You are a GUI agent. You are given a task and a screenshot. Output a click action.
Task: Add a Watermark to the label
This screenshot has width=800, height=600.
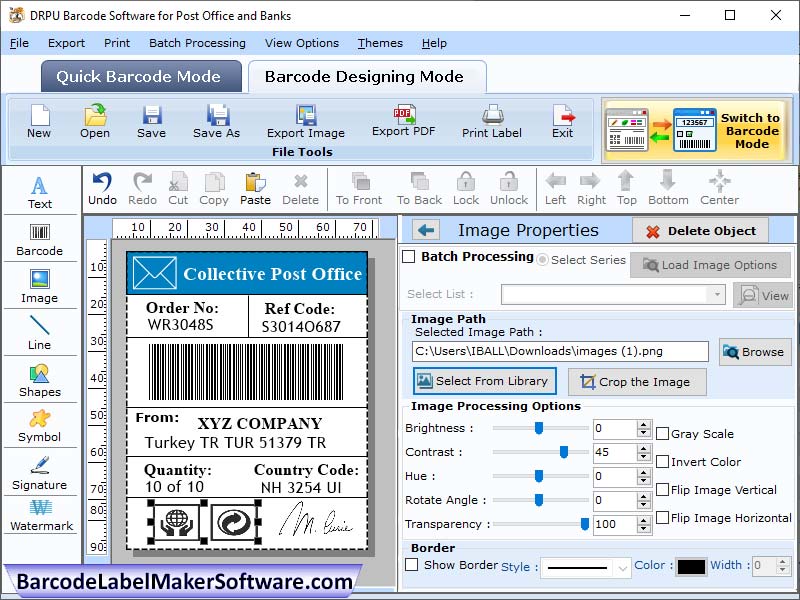click(40, 518)
